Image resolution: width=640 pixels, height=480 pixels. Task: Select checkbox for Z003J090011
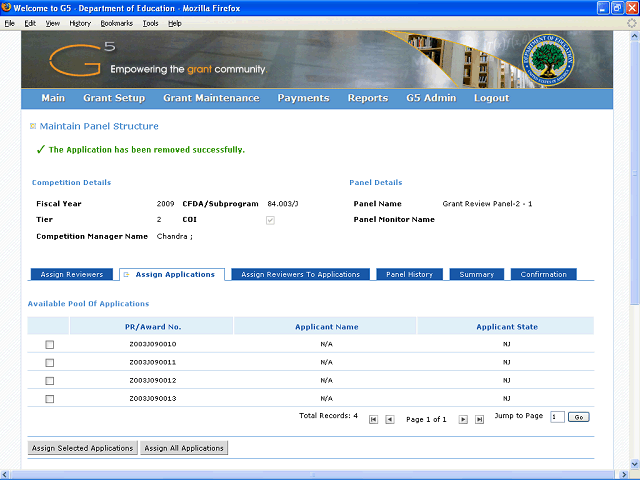click(49, 363)
